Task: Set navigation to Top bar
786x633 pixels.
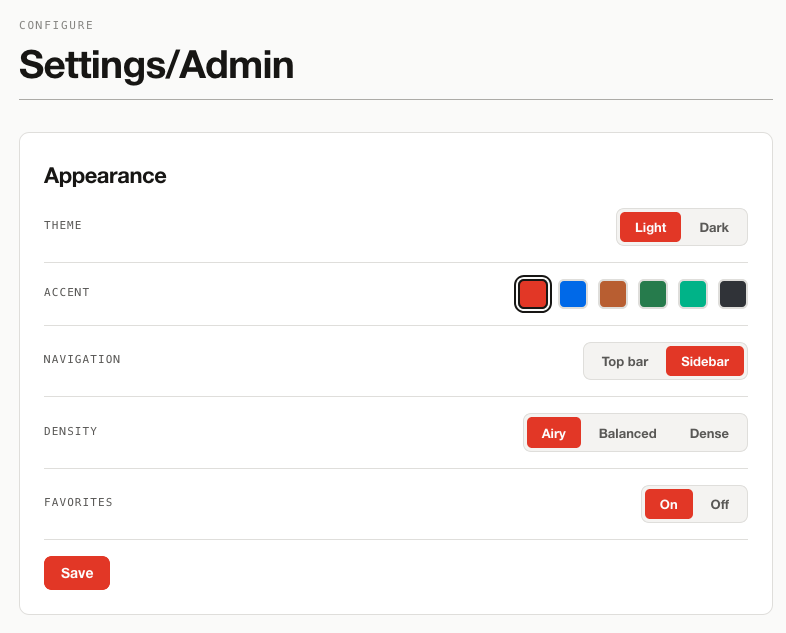Action: tap(625, 361)
